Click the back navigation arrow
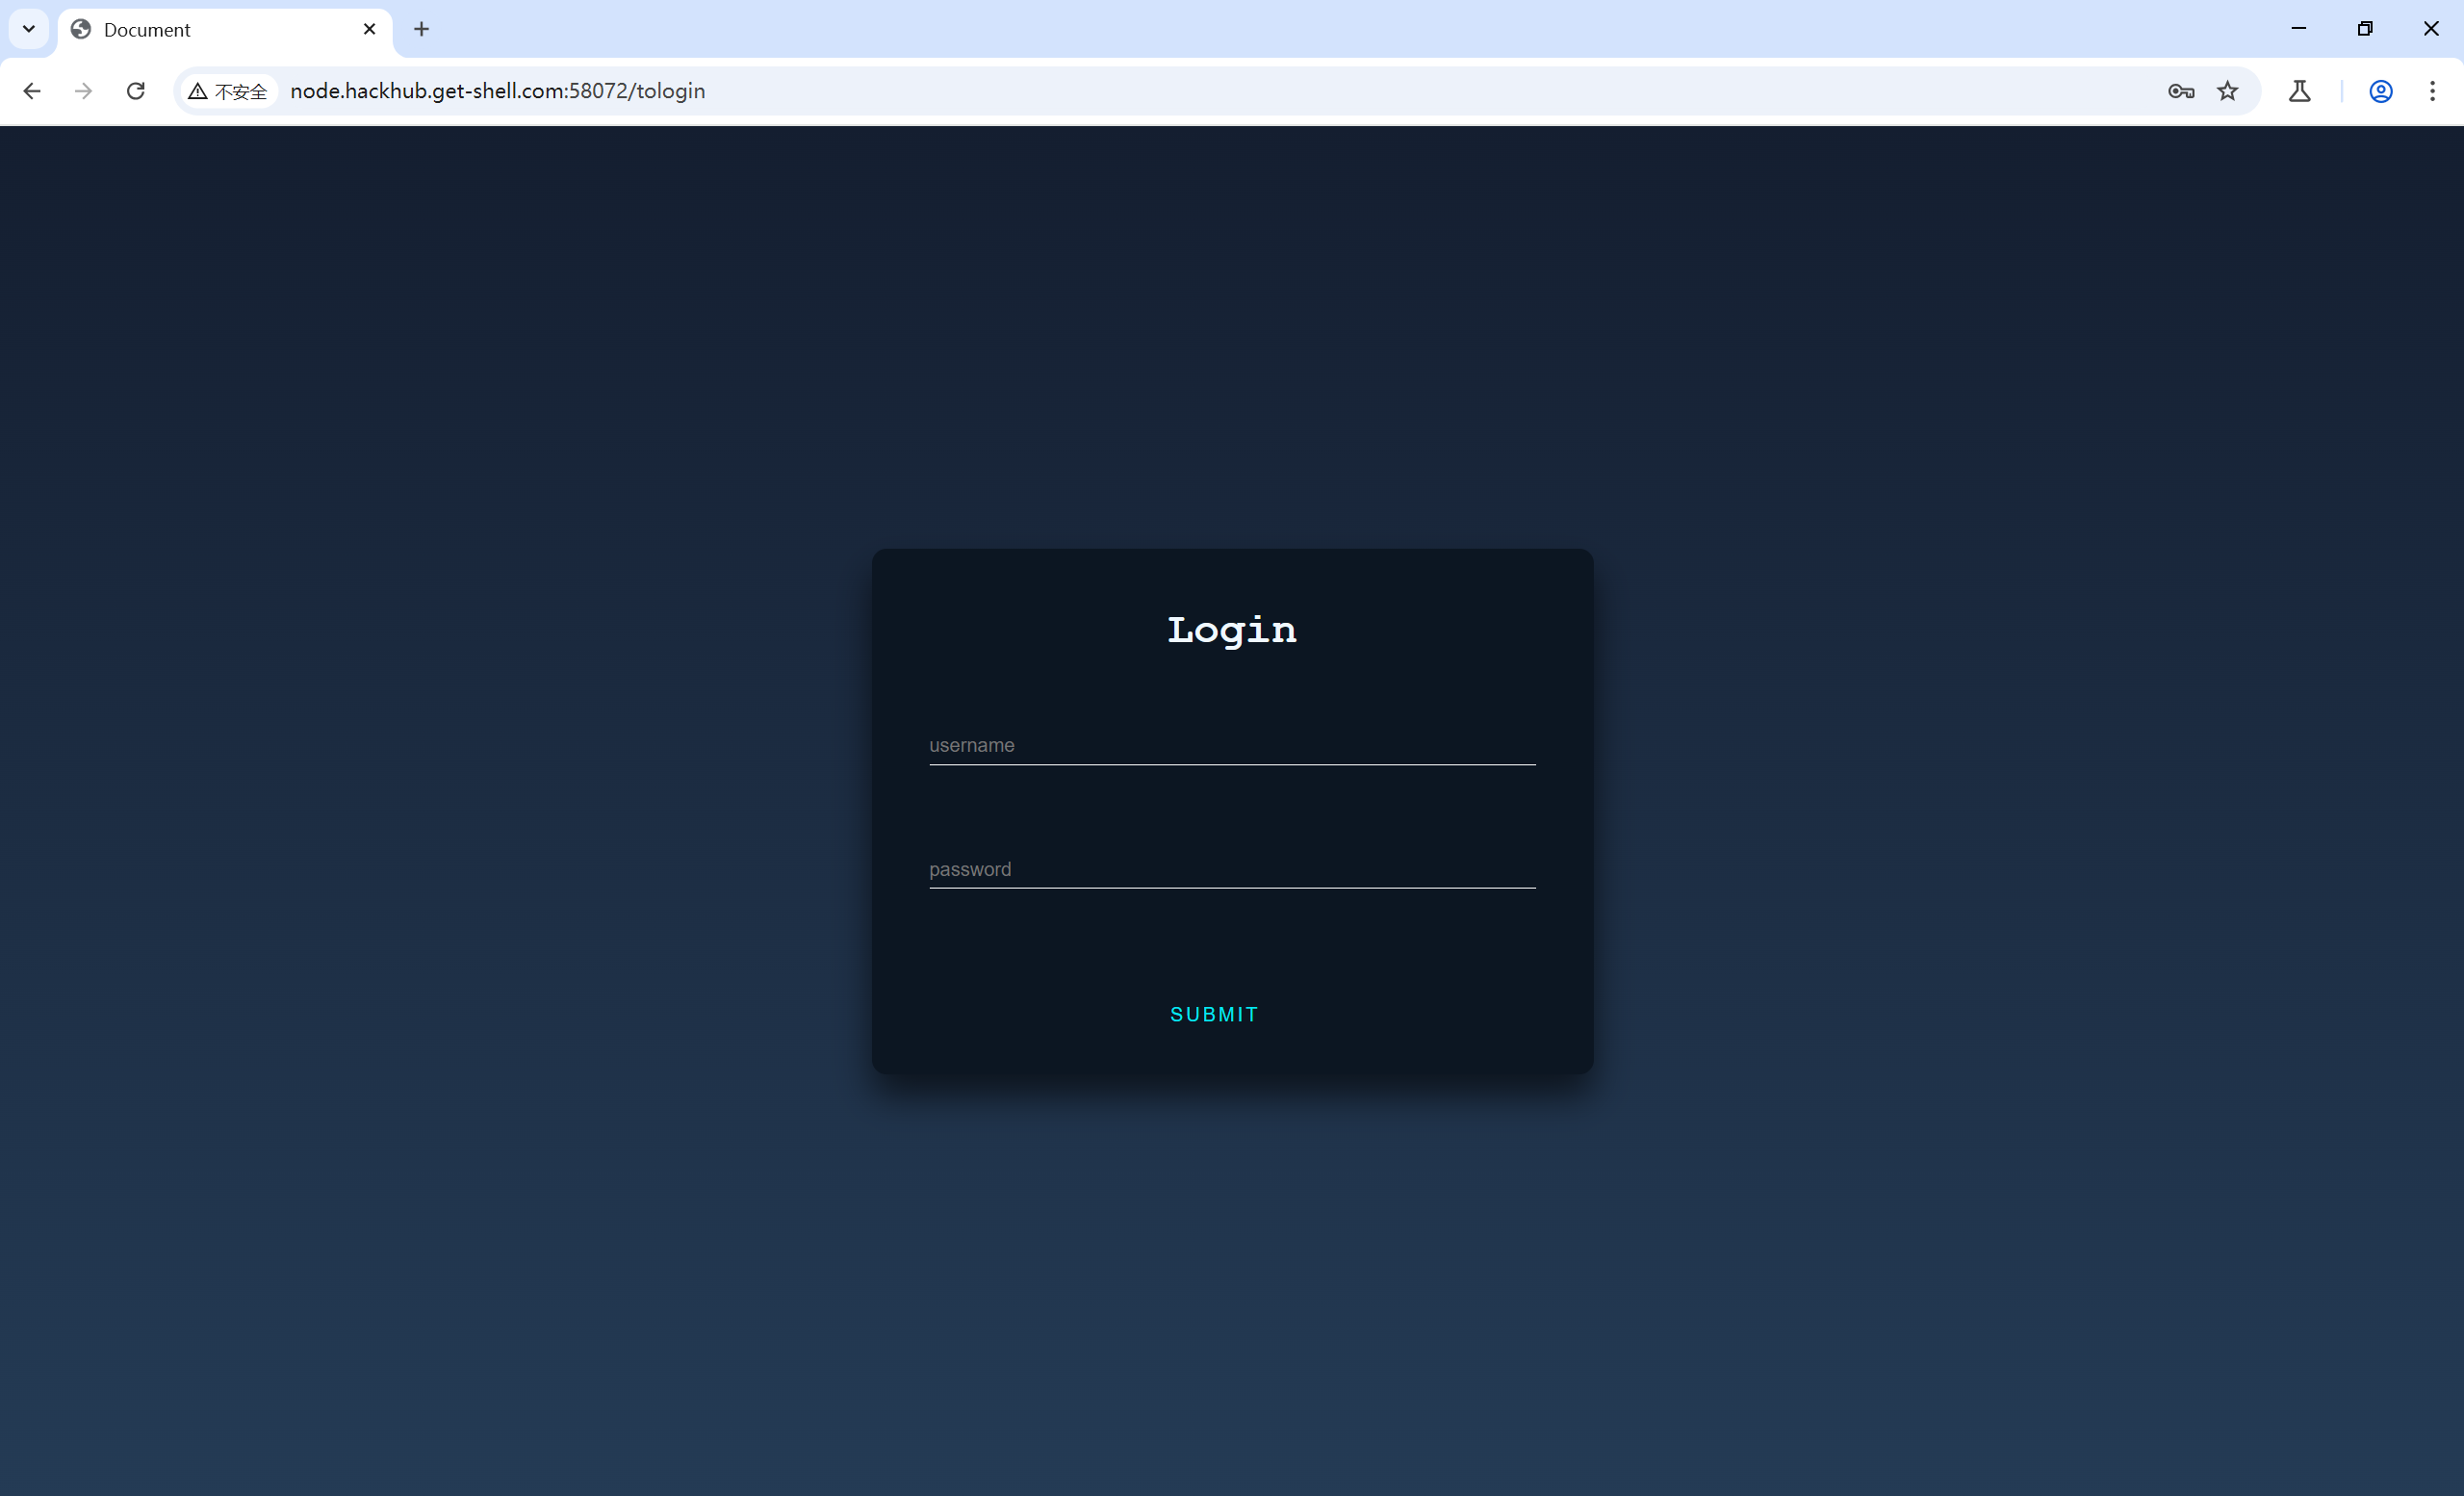 (x=32, y=91)
